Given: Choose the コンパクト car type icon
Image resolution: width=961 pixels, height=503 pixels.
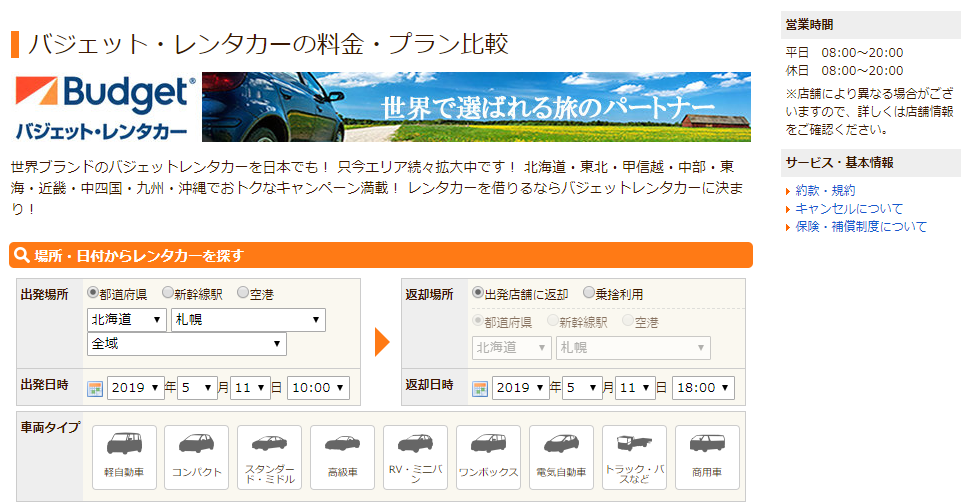Looking at the screenshot, I should tap(197, 456).
